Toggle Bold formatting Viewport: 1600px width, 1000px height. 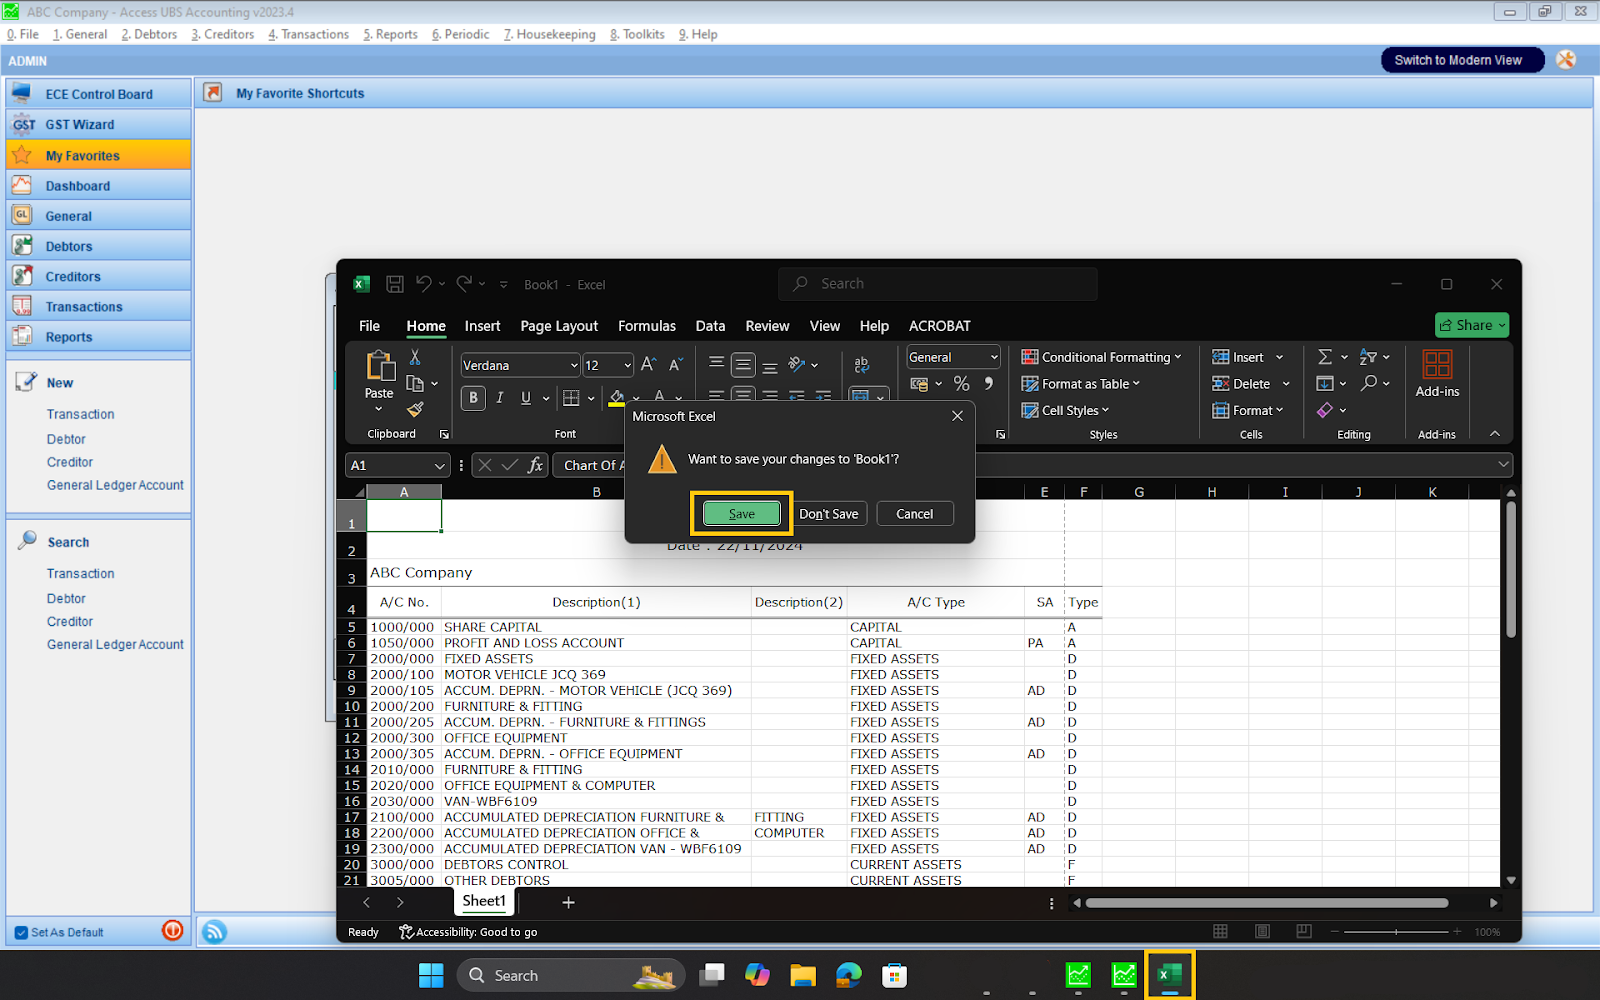tap(474, 398)
